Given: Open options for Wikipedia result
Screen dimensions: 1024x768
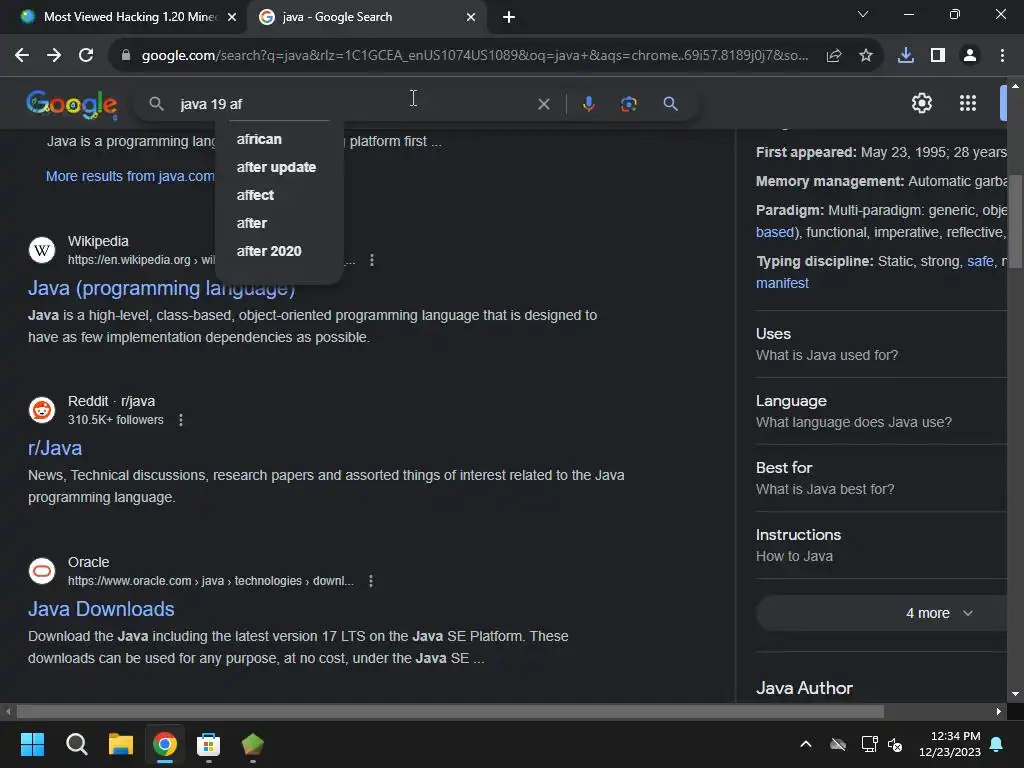Looking at the screenshot, I should [372, 260].
